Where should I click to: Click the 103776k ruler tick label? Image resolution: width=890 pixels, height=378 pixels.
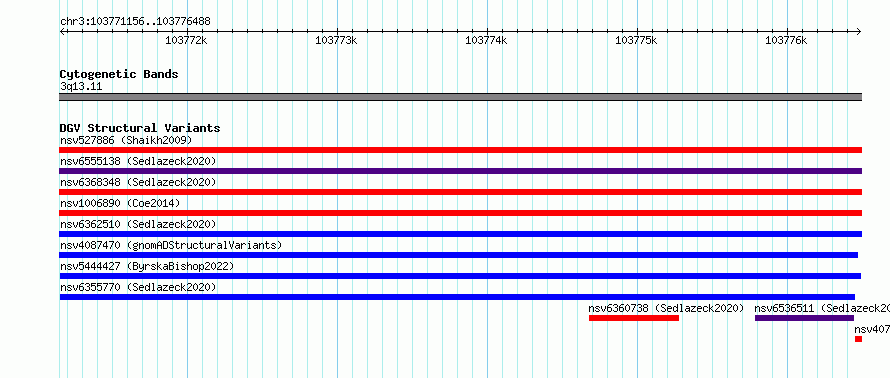(x=786, y=40)
